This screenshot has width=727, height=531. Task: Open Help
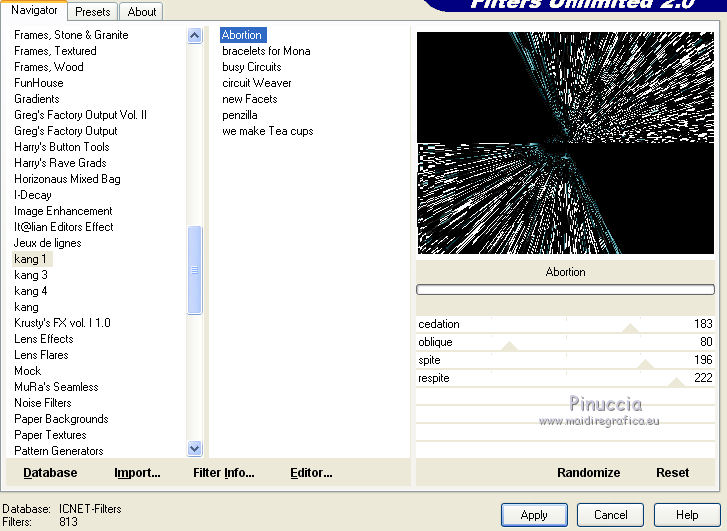(687, 515)
